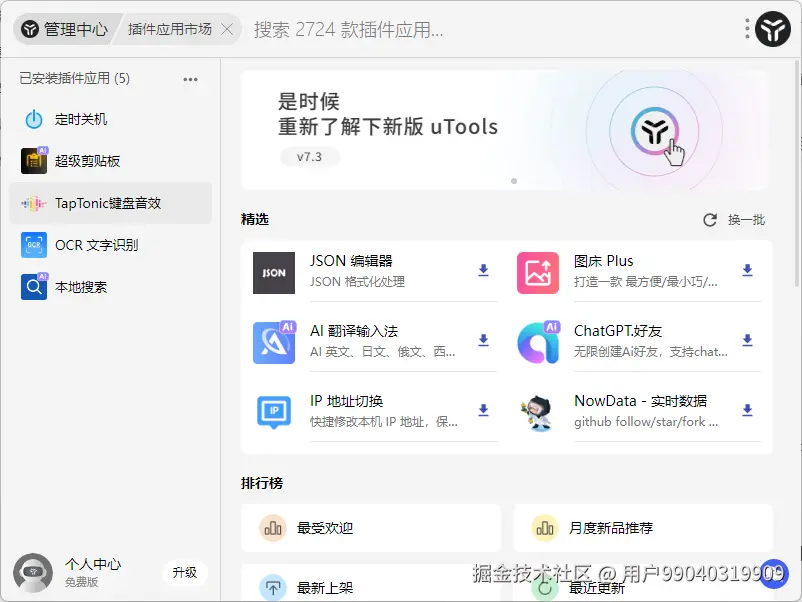Click the ChatGPT.好友 title text
The width and height of the screenshot is (802, 602).
pyautogui.click(x=618, y=331)
